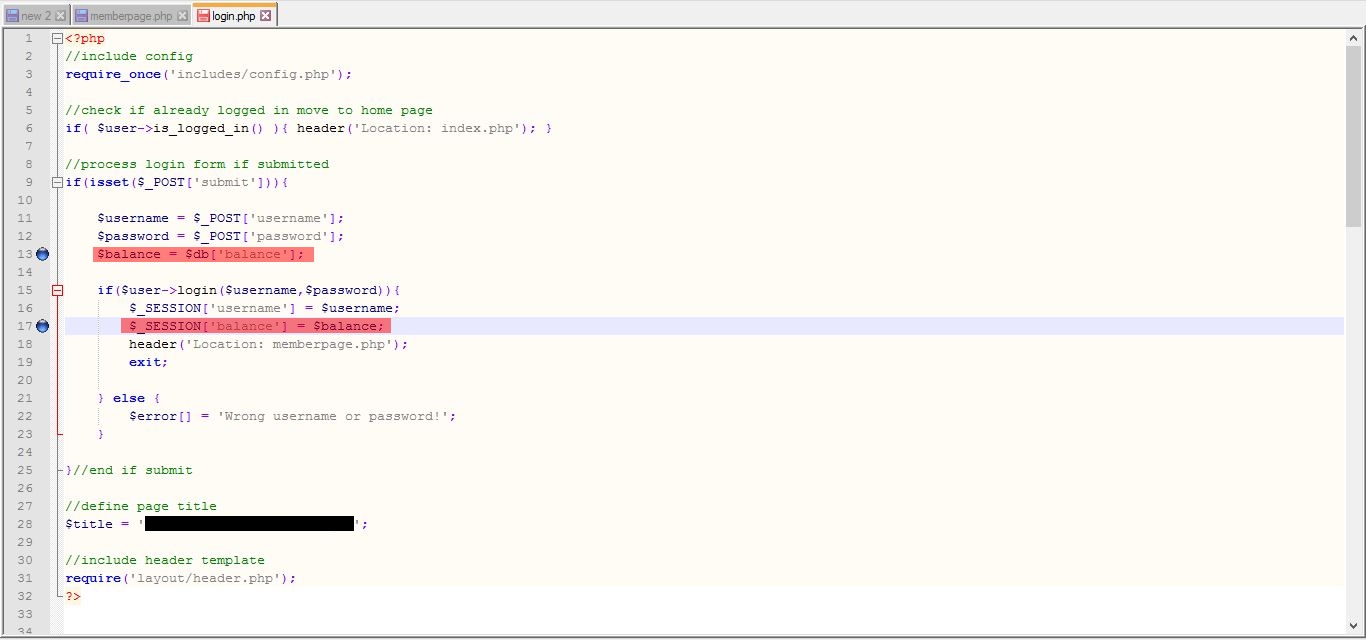Click the header Location: memberpage.php line

pos(268,344)
